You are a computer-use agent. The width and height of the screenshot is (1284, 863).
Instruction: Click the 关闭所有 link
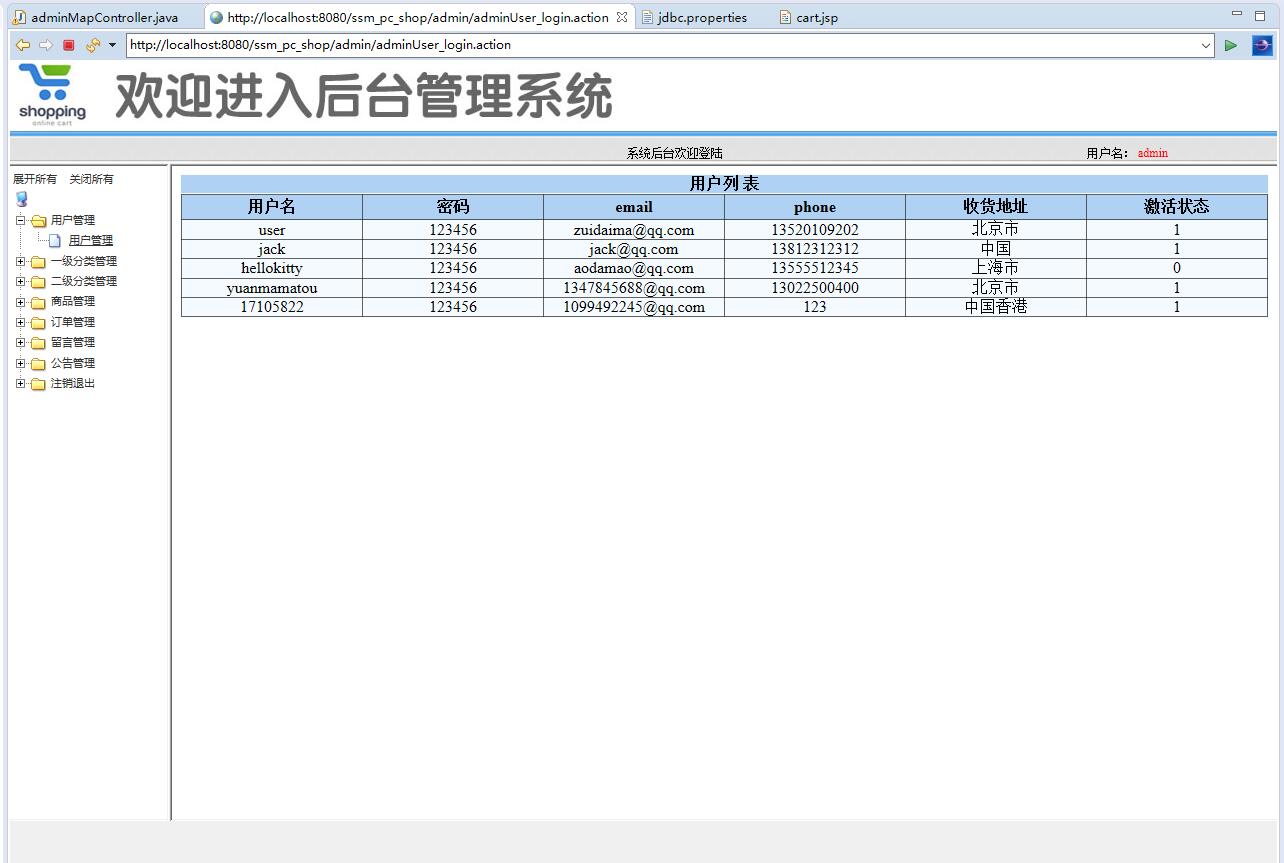[91, 179]
